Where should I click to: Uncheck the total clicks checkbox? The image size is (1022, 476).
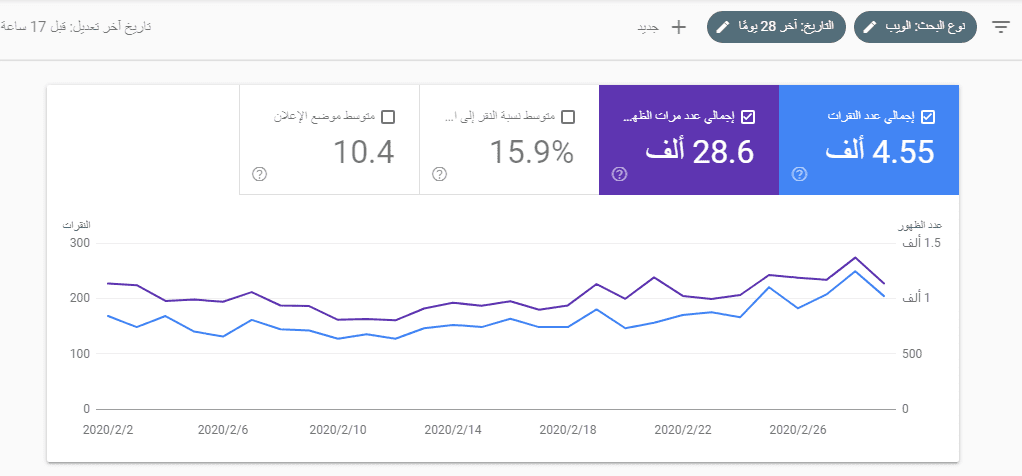click(x=927, y=117)
